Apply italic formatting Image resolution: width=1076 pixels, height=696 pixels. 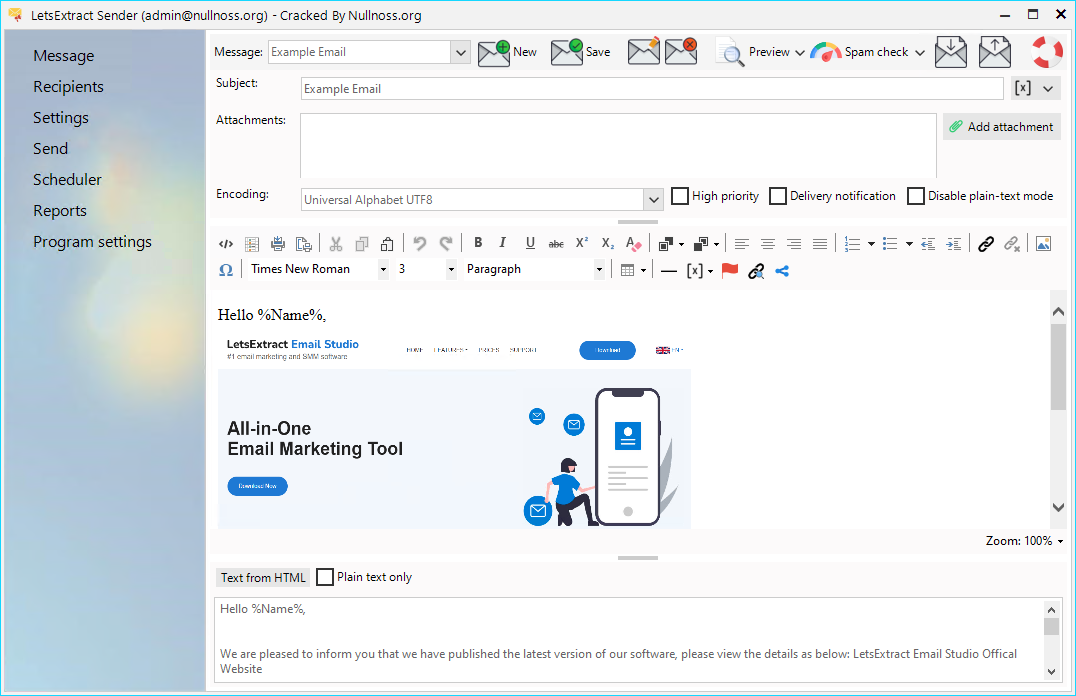[503, 242]
